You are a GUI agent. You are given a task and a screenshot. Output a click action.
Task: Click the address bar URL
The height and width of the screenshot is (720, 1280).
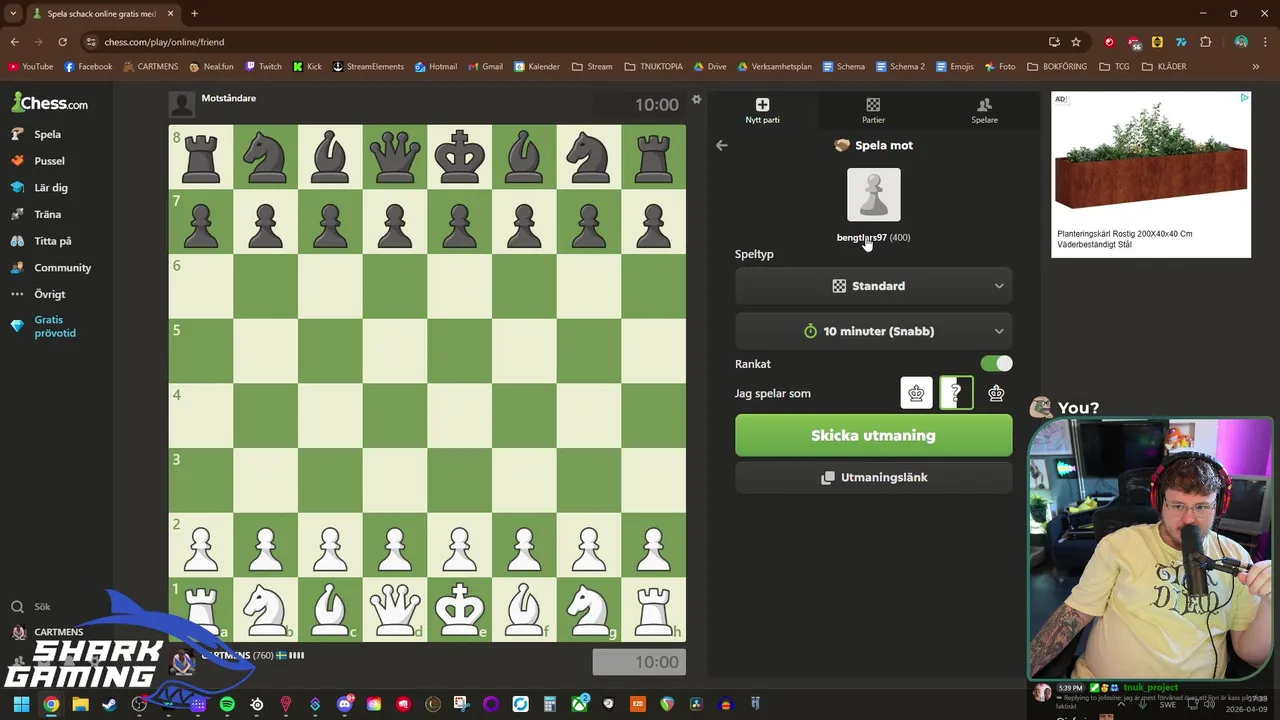(x=164, y=42)
